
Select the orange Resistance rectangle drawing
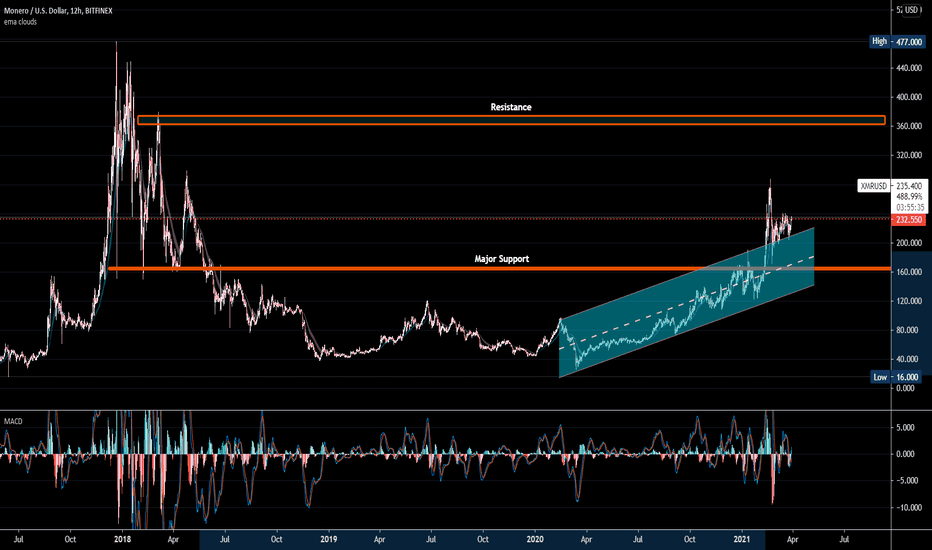(x=511, y=120)
